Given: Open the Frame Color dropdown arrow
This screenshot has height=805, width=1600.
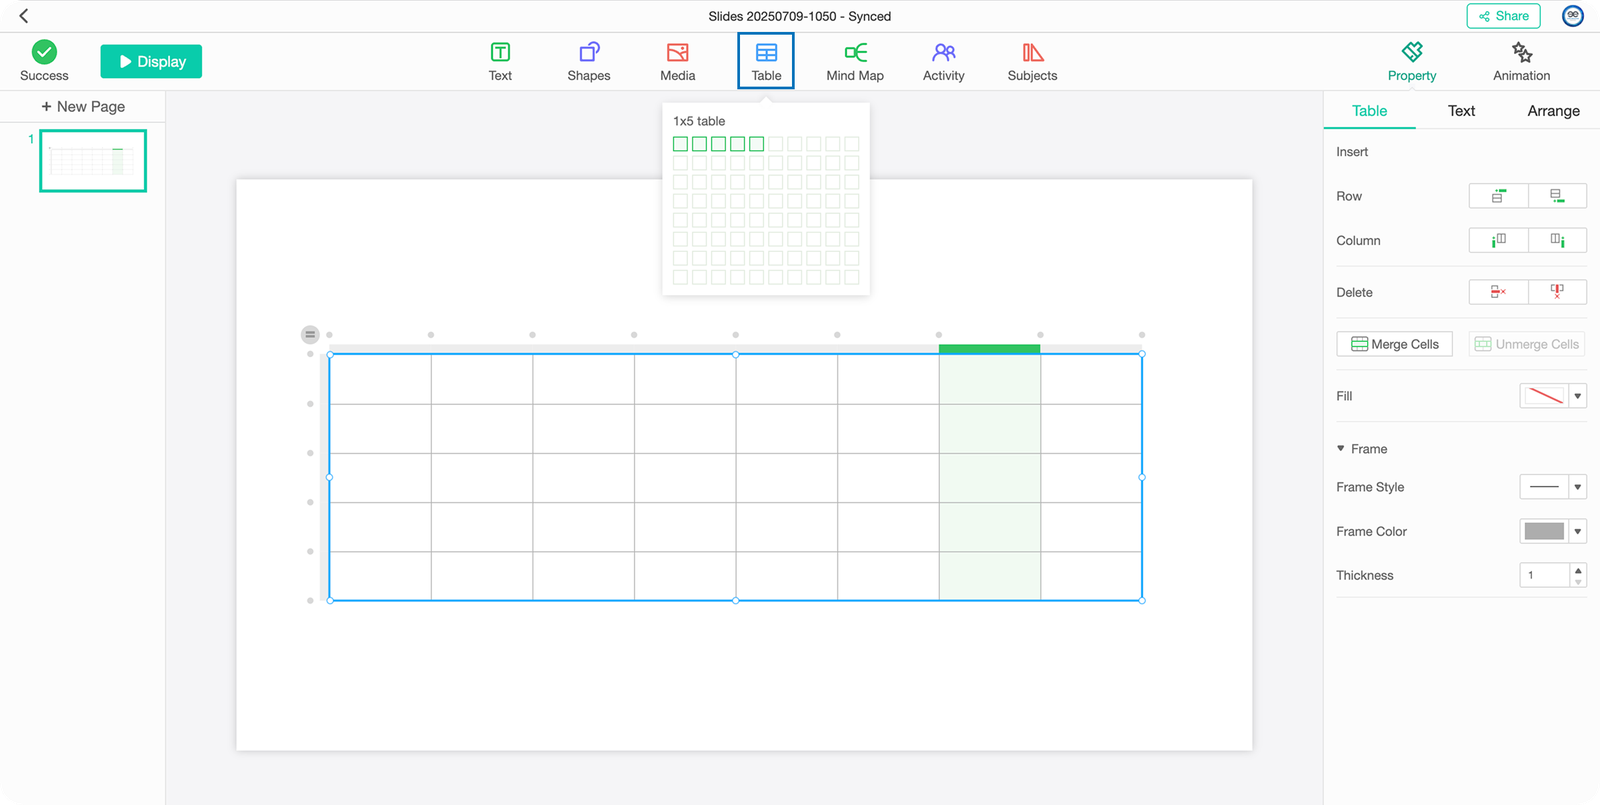Looking at the screenshot, I should tap(1577, 531).
